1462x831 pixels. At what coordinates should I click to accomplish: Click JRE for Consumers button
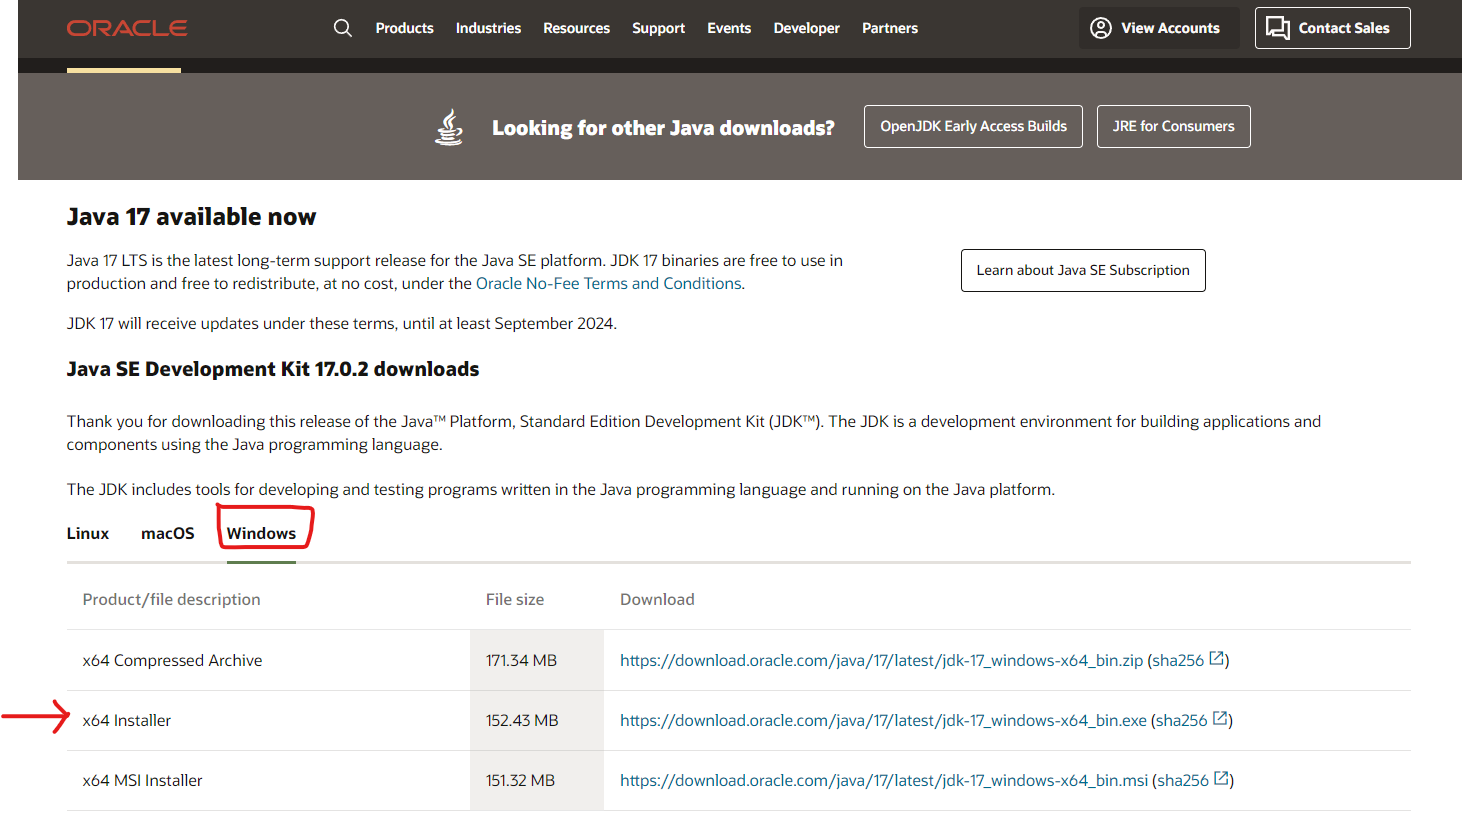(x=1174, y=126)
